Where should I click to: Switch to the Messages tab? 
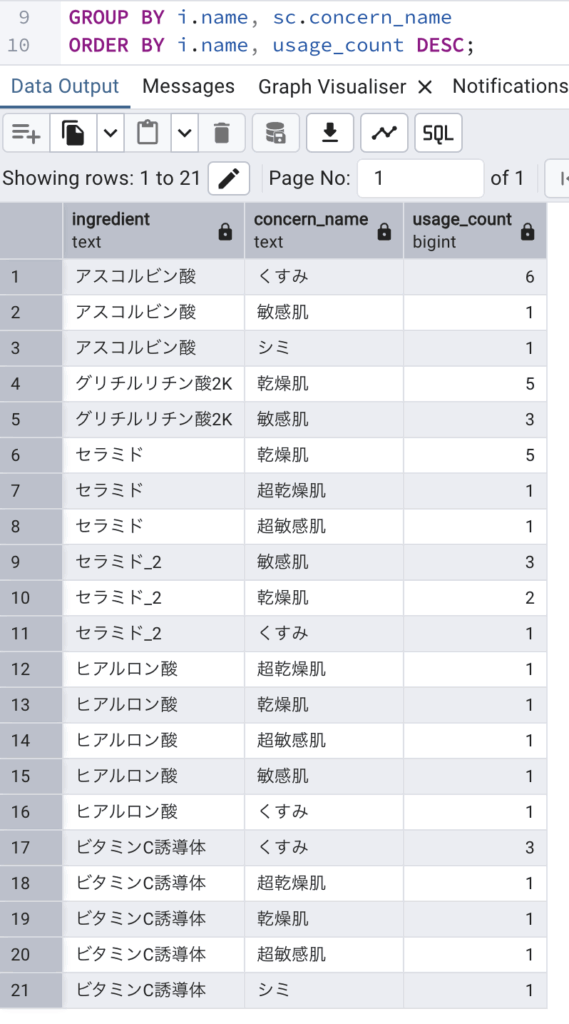[188, 86]
